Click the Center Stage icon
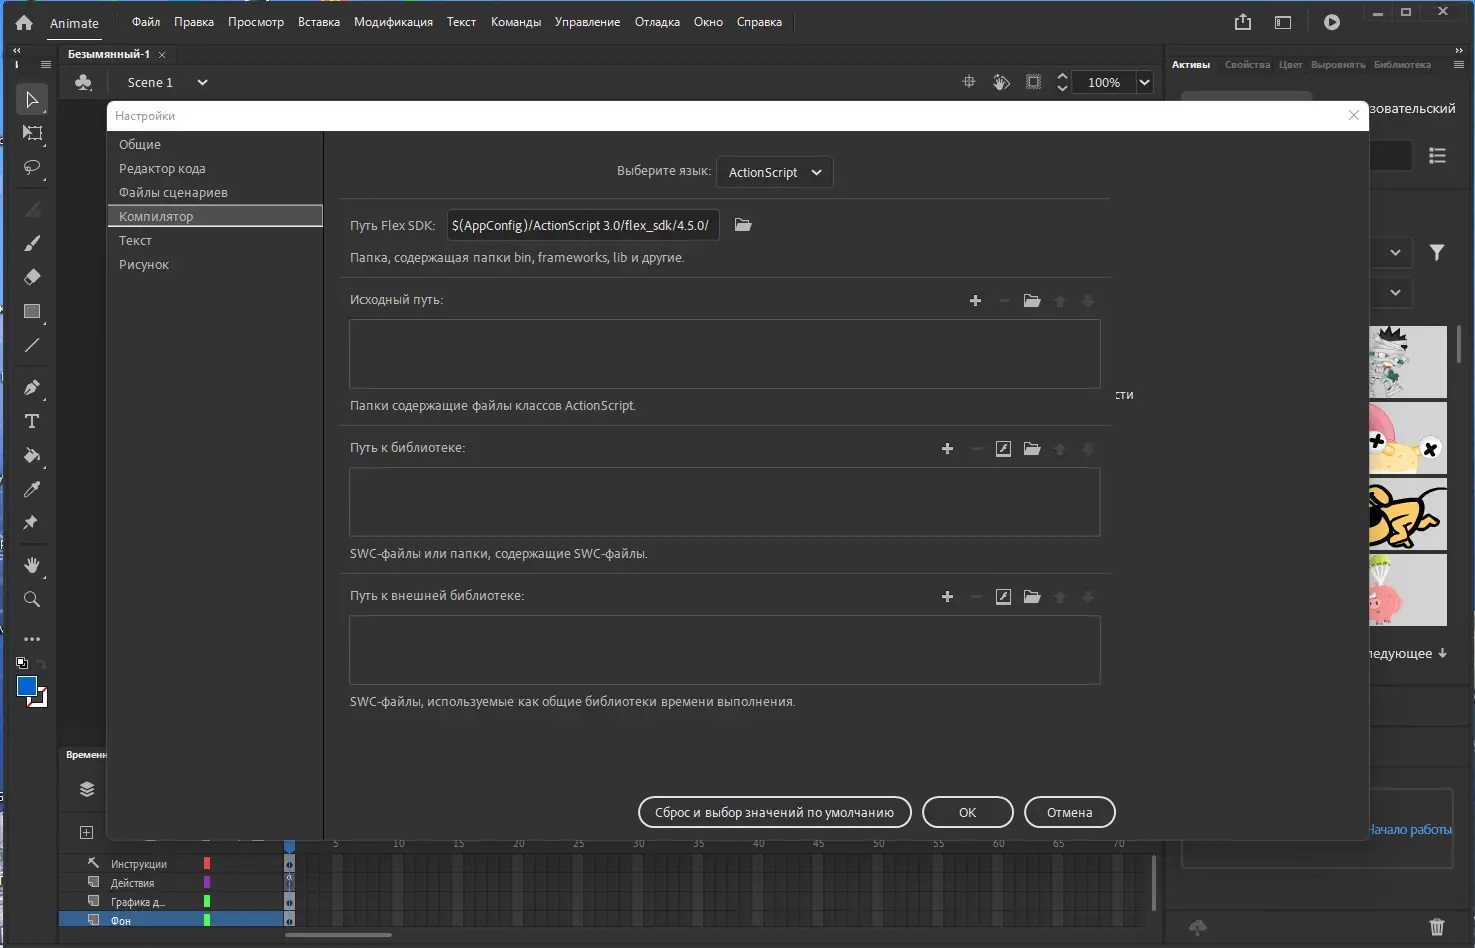Viewport: 1475px width, 948px height. [x=969, y=82]
